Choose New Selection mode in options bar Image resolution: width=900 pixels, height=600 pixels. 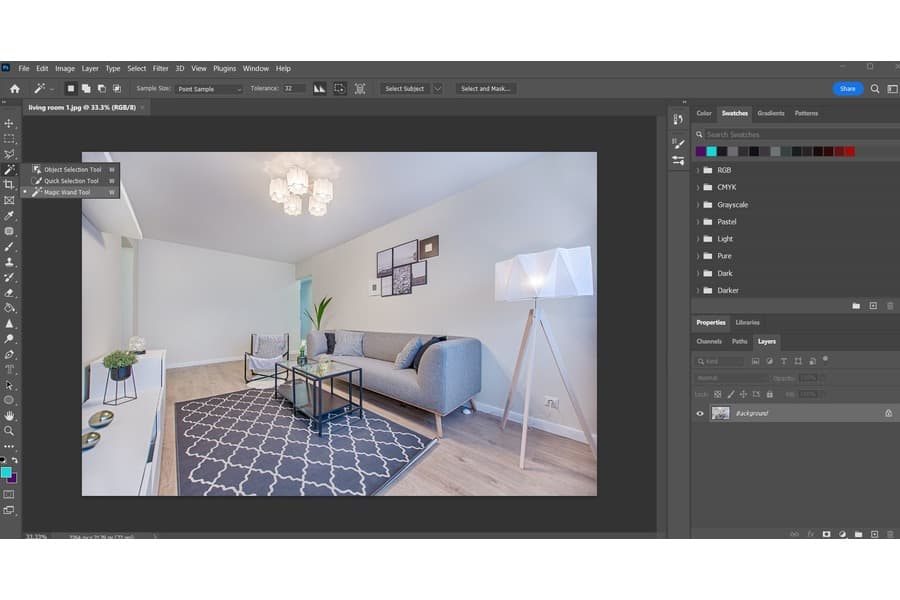[71, 88]
